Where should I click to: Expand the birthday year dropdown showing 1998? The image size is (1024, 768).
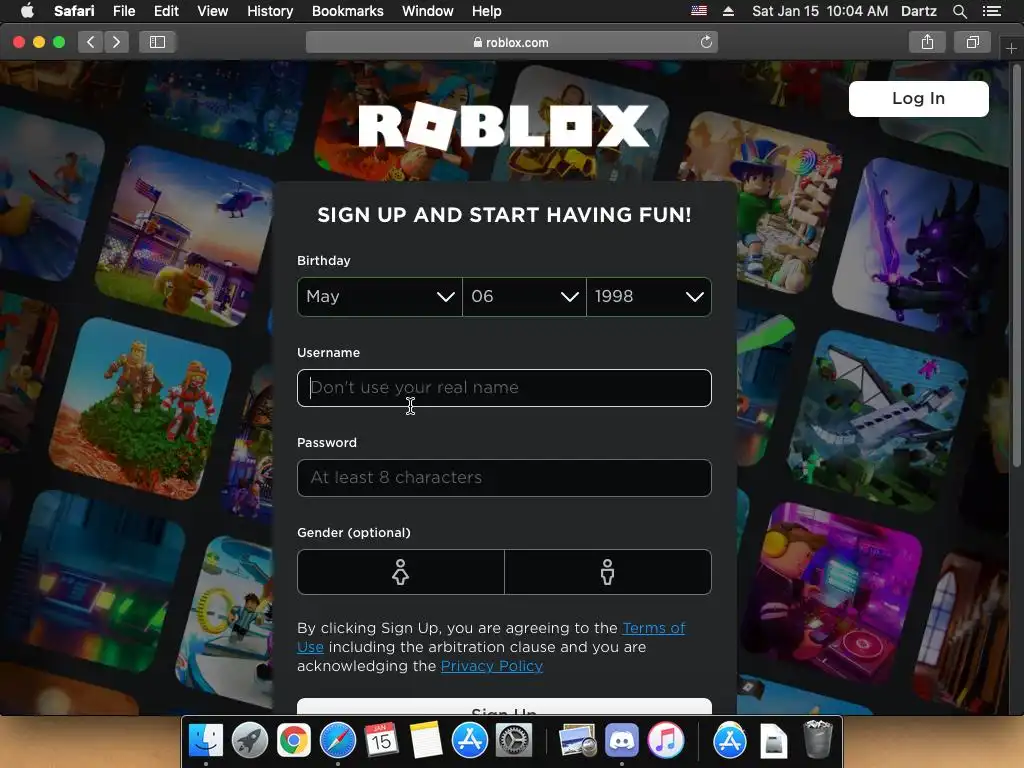[649, 296]
